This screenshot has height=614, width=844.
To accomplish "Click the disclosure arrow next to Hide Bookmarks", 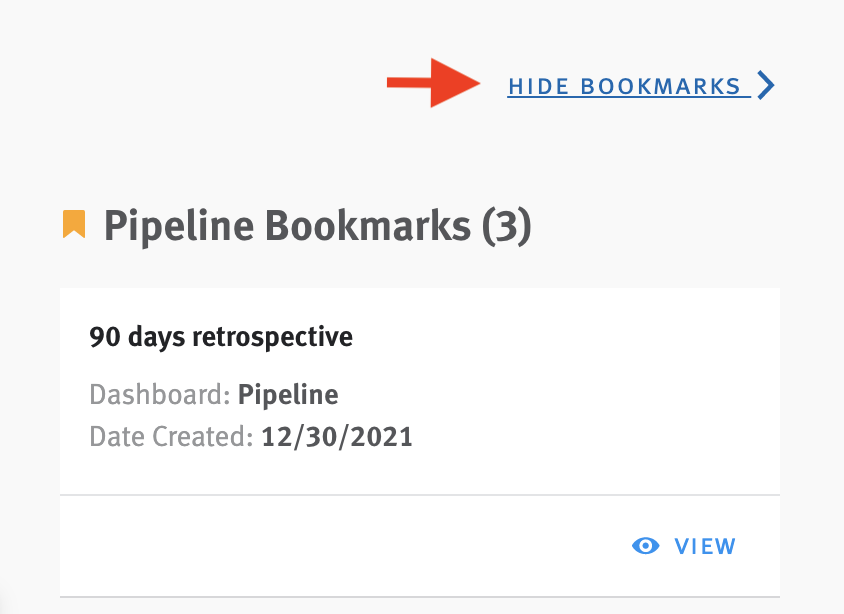I will (768, 85).
